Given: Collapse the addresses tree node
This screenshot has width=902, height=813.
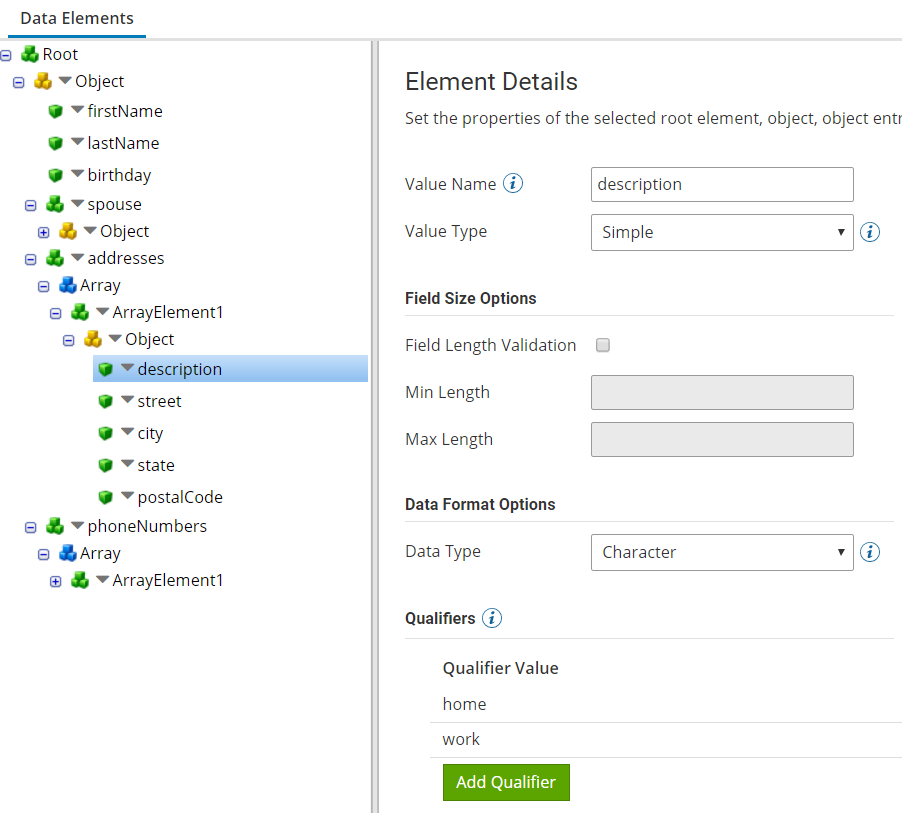Looking at the screenshot, I should (x=30, y=259).
